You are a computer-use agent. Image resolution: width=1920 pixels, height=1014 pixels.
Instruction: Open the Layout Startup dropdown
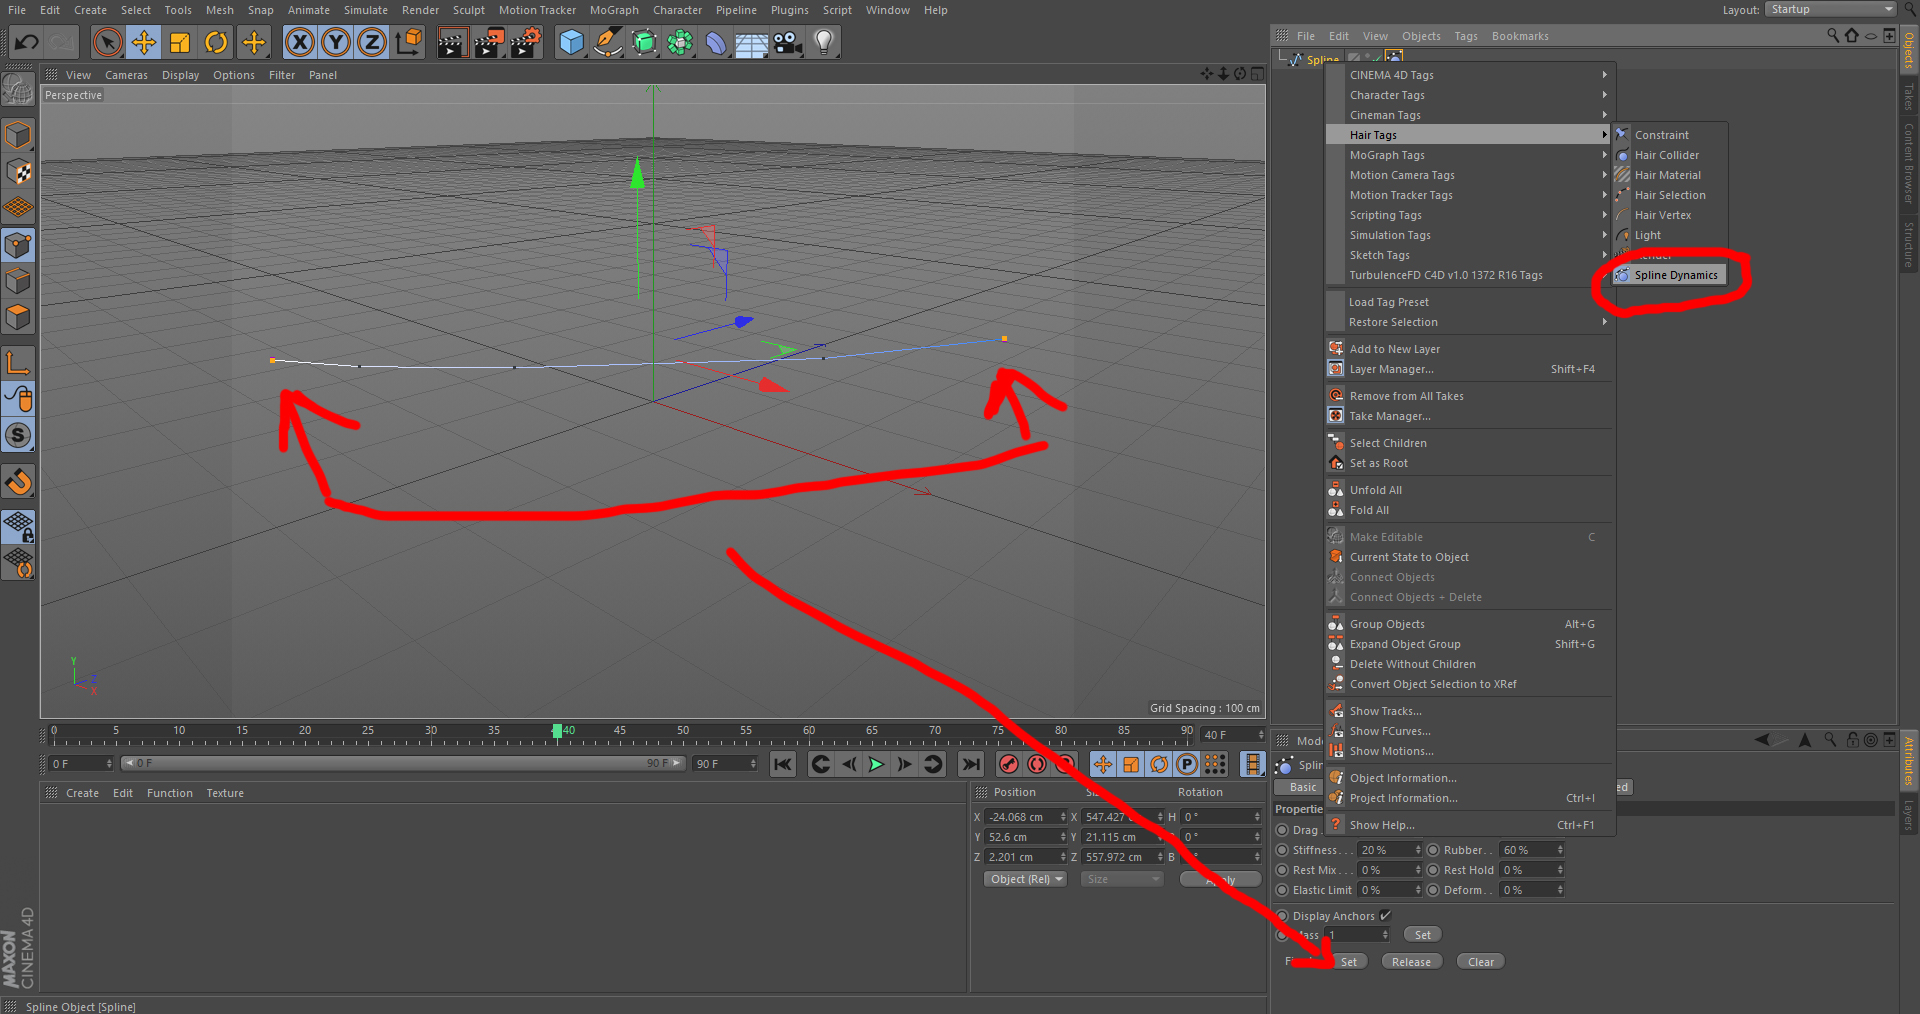1830,9
